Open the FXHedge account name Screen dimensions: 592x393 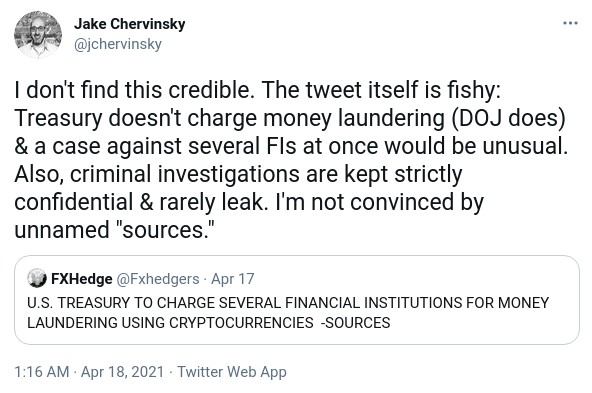tap(82, 279)
